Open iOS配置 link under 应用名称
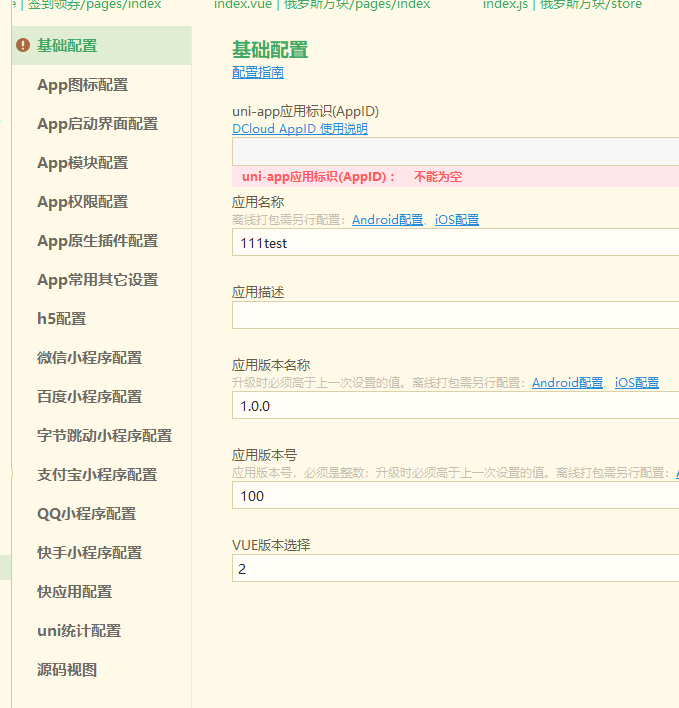This screenshot has height=708, width=679. pyautogui.click(x=457, y=220)
